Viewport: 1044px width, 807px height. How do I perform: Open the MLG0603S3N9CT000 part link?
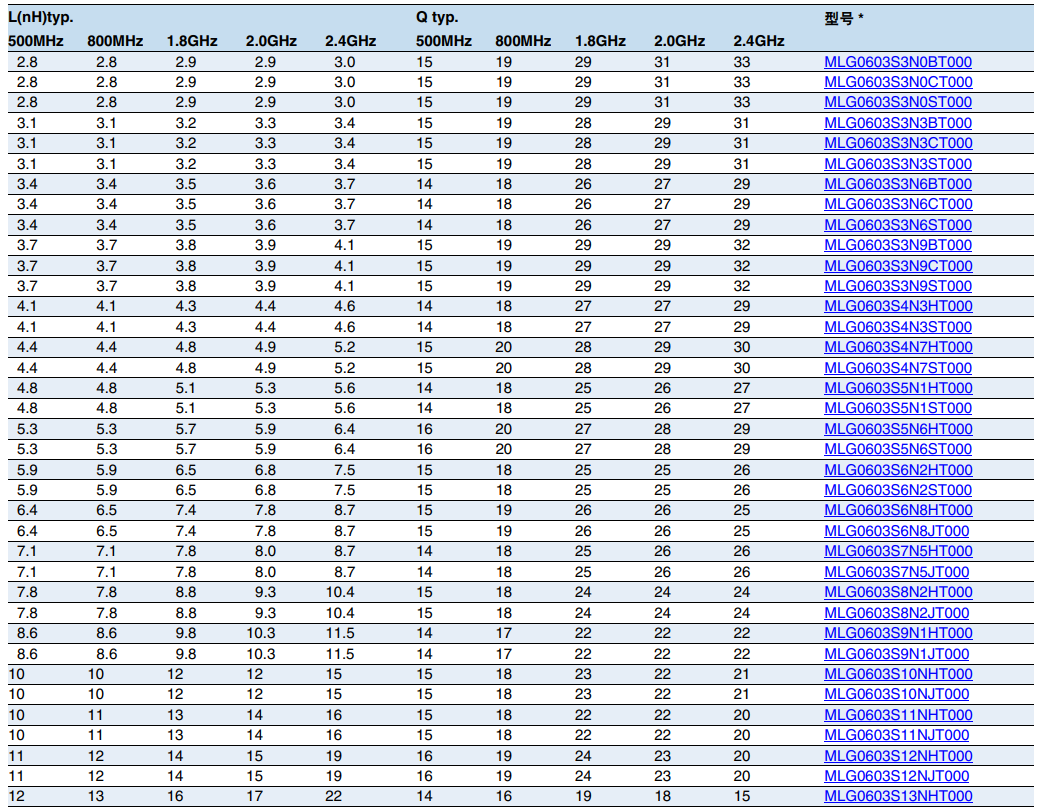click(898, 266)
